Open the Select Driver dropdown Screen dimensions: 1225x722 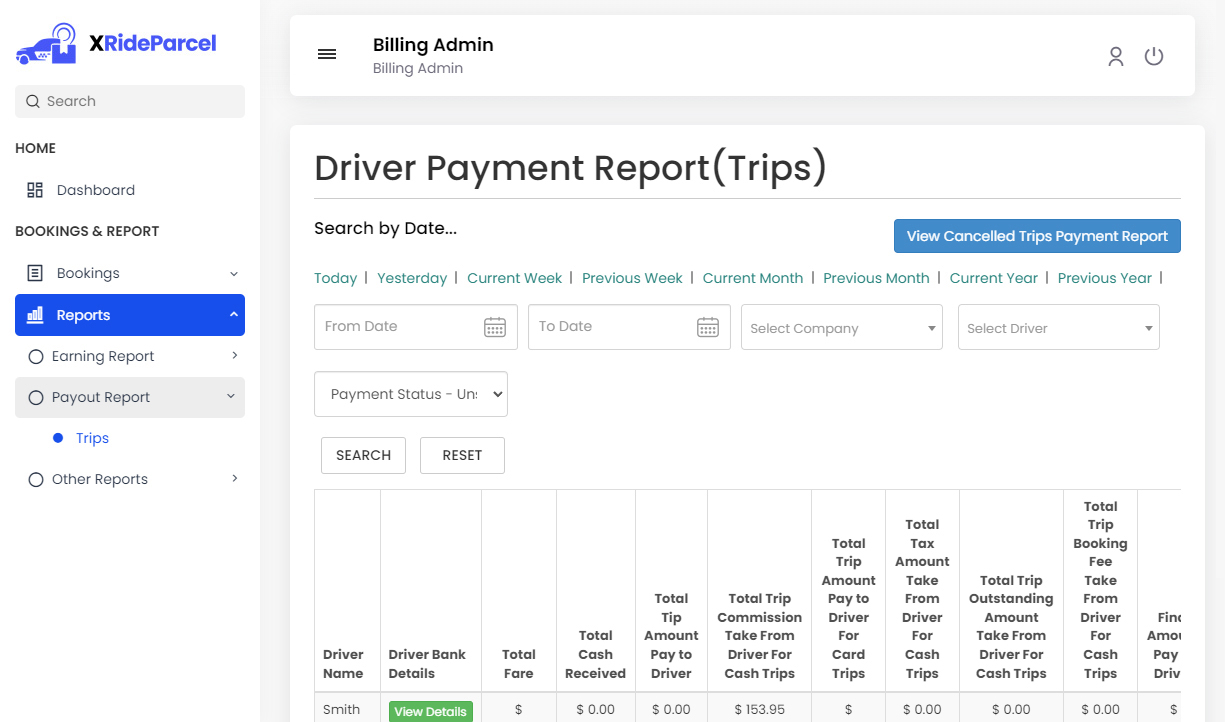1058,328
